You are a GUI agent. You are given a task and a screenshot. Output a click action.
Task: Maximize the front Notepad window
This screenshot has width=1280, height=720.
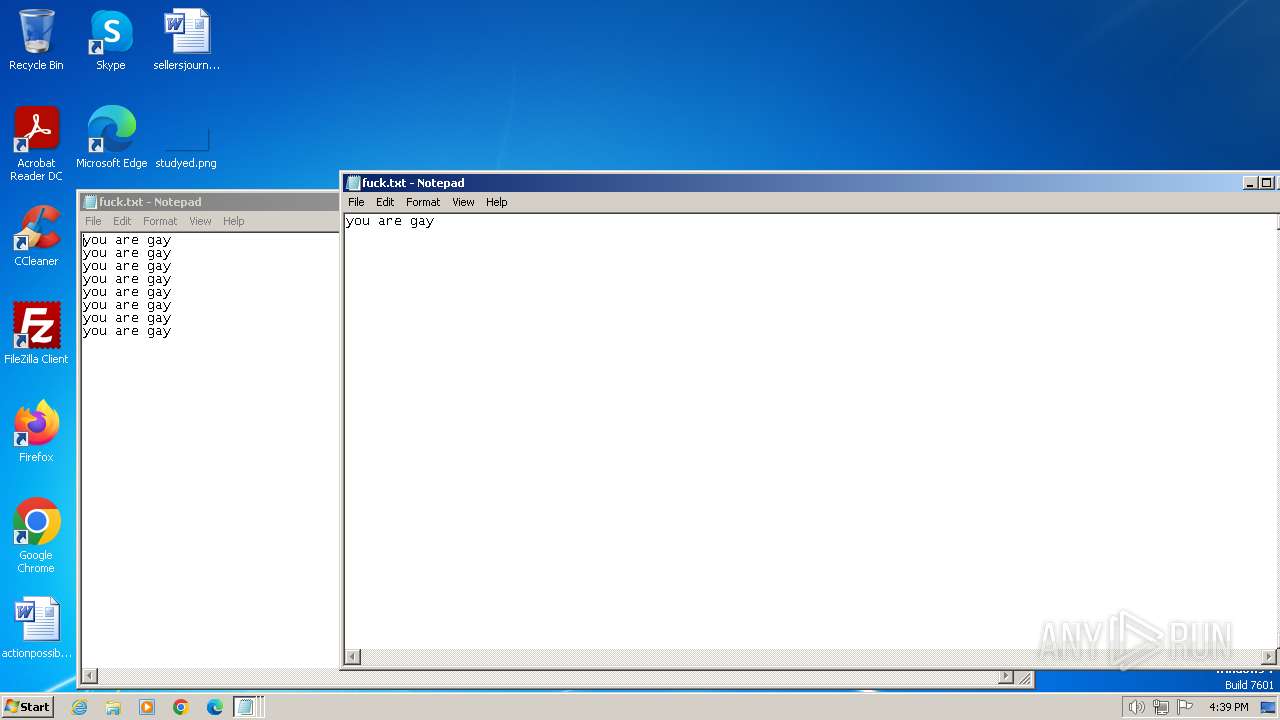(1266, 183)
